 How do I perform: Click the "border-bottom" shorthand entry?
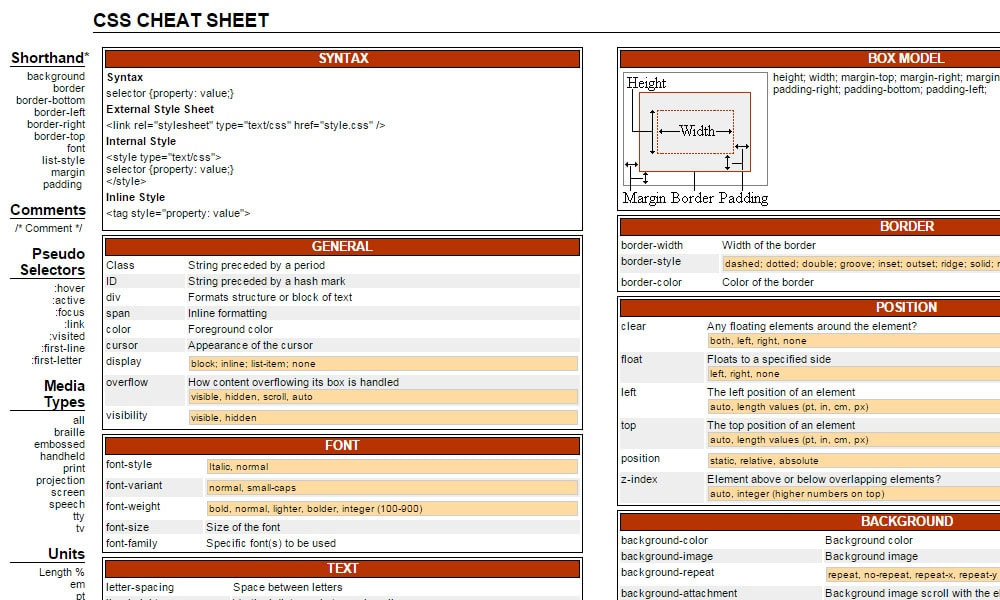click(x=51, y=100)
